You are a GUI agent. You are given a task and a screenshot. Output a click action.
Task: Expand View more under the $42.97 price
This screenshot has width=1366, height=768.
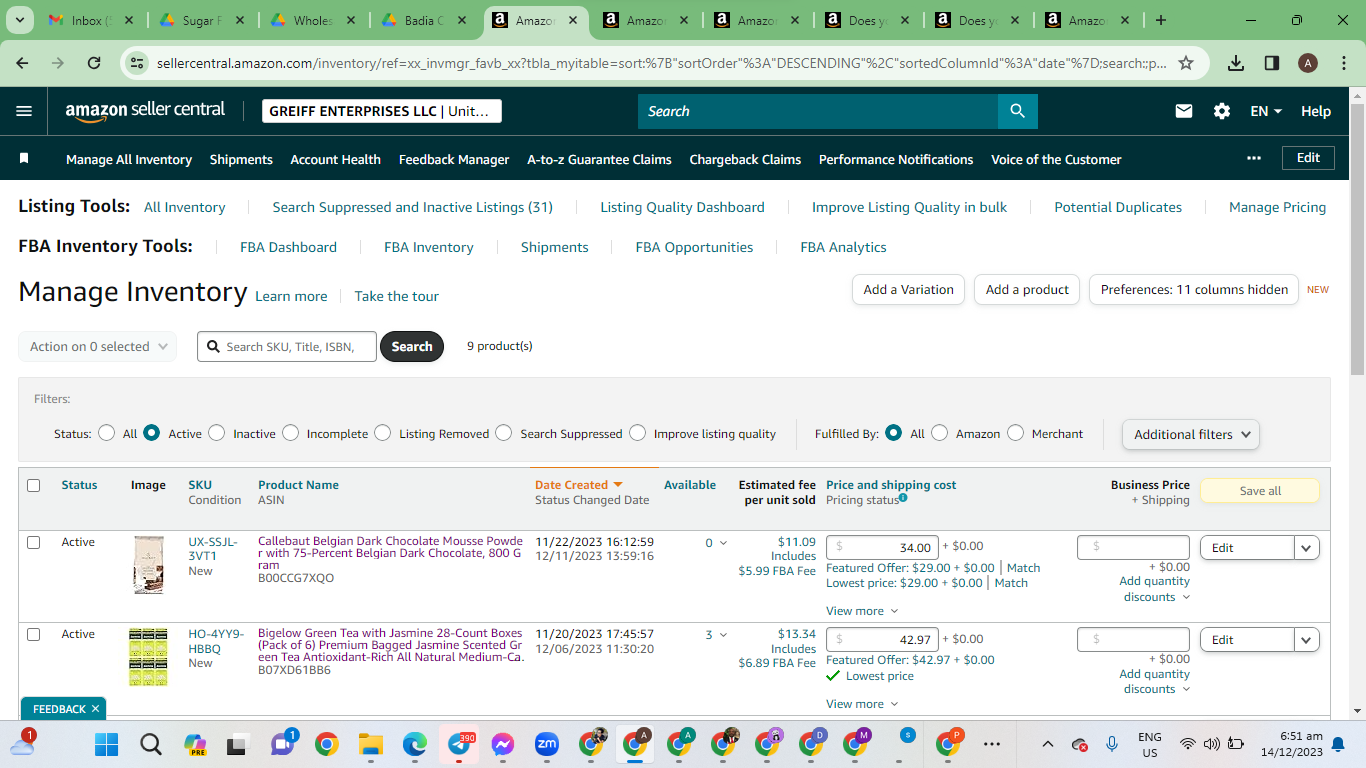[x=862, y=704]
